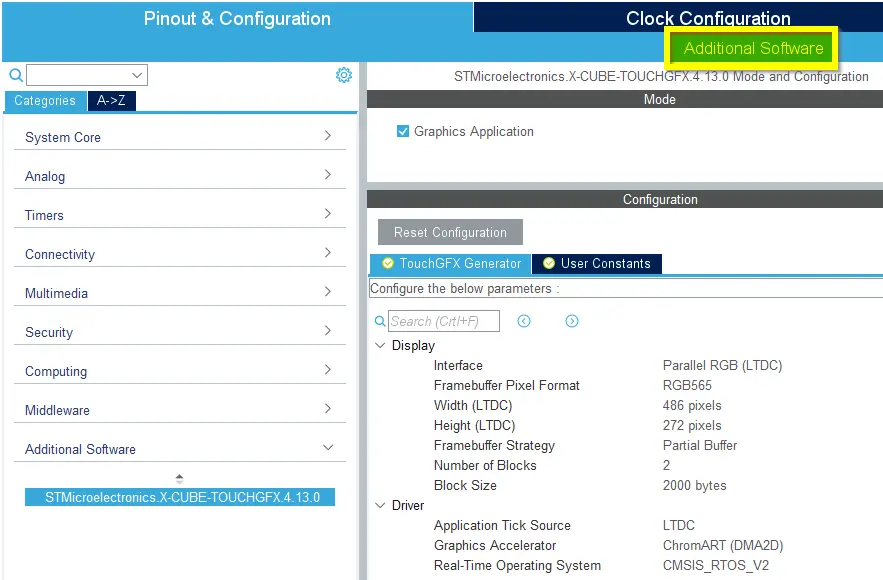The width and height of the screenshot is (883, 580).
Task: Open the User Constants tab
Action: tap(596, 264)
